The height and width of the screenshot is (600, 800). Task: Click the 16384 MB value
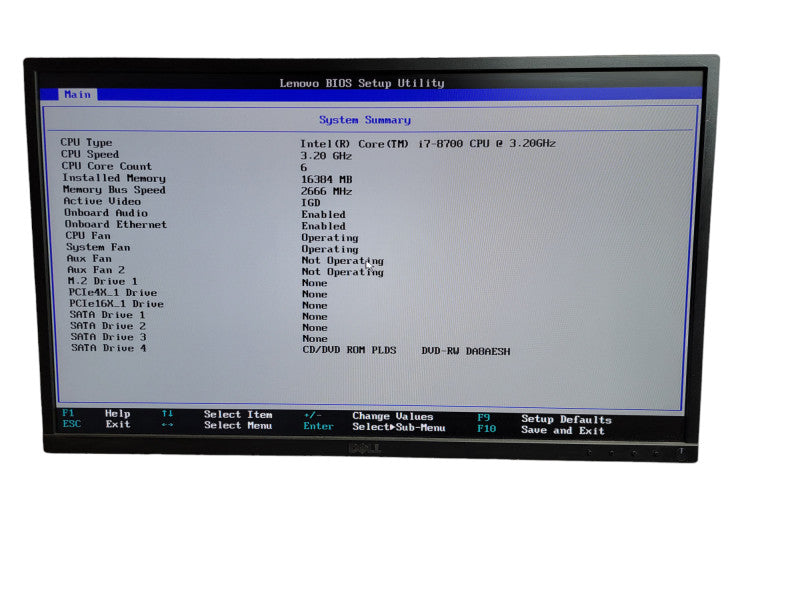pyautogui.click(x=327, y=179)
